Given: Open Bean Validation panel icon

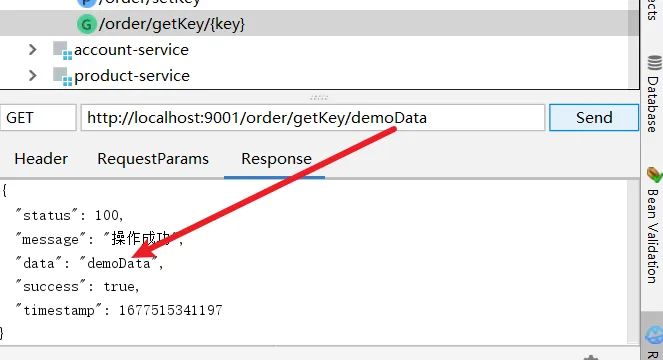Looking at the screenshot, I should pyautogui.click(x=654, y=174).
